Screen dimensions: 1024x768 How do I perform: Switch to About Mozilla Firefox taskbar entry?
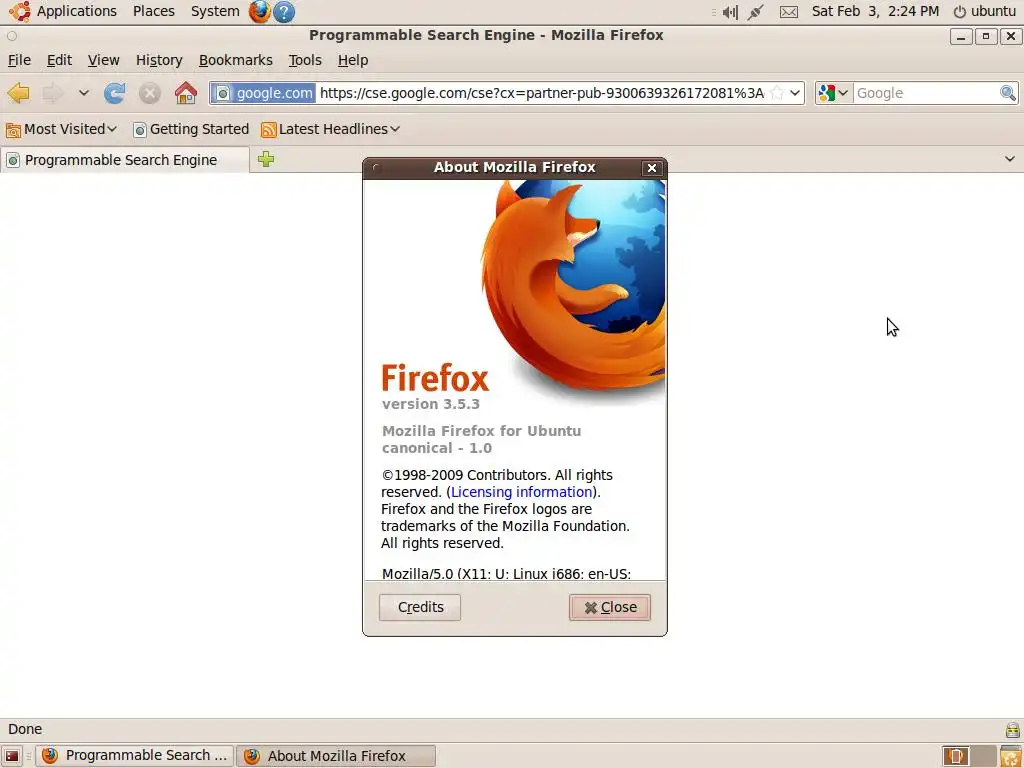tap(336, 756)
